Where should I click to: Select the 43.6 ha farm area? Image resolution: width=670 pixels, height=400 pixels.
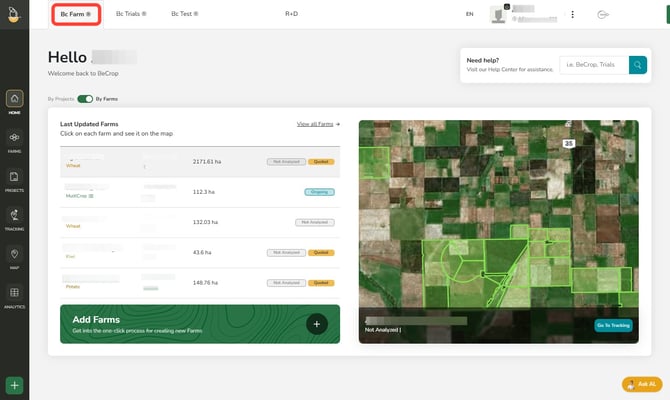[202, 253]
